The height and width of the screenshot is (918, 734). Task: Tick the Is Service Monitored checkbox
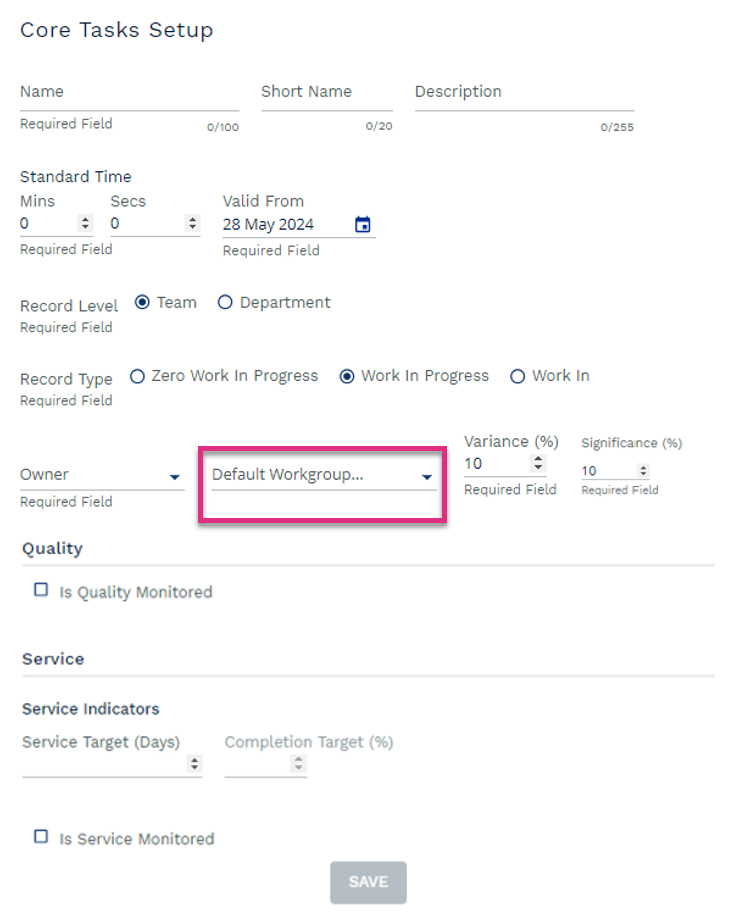click(41, 837)
